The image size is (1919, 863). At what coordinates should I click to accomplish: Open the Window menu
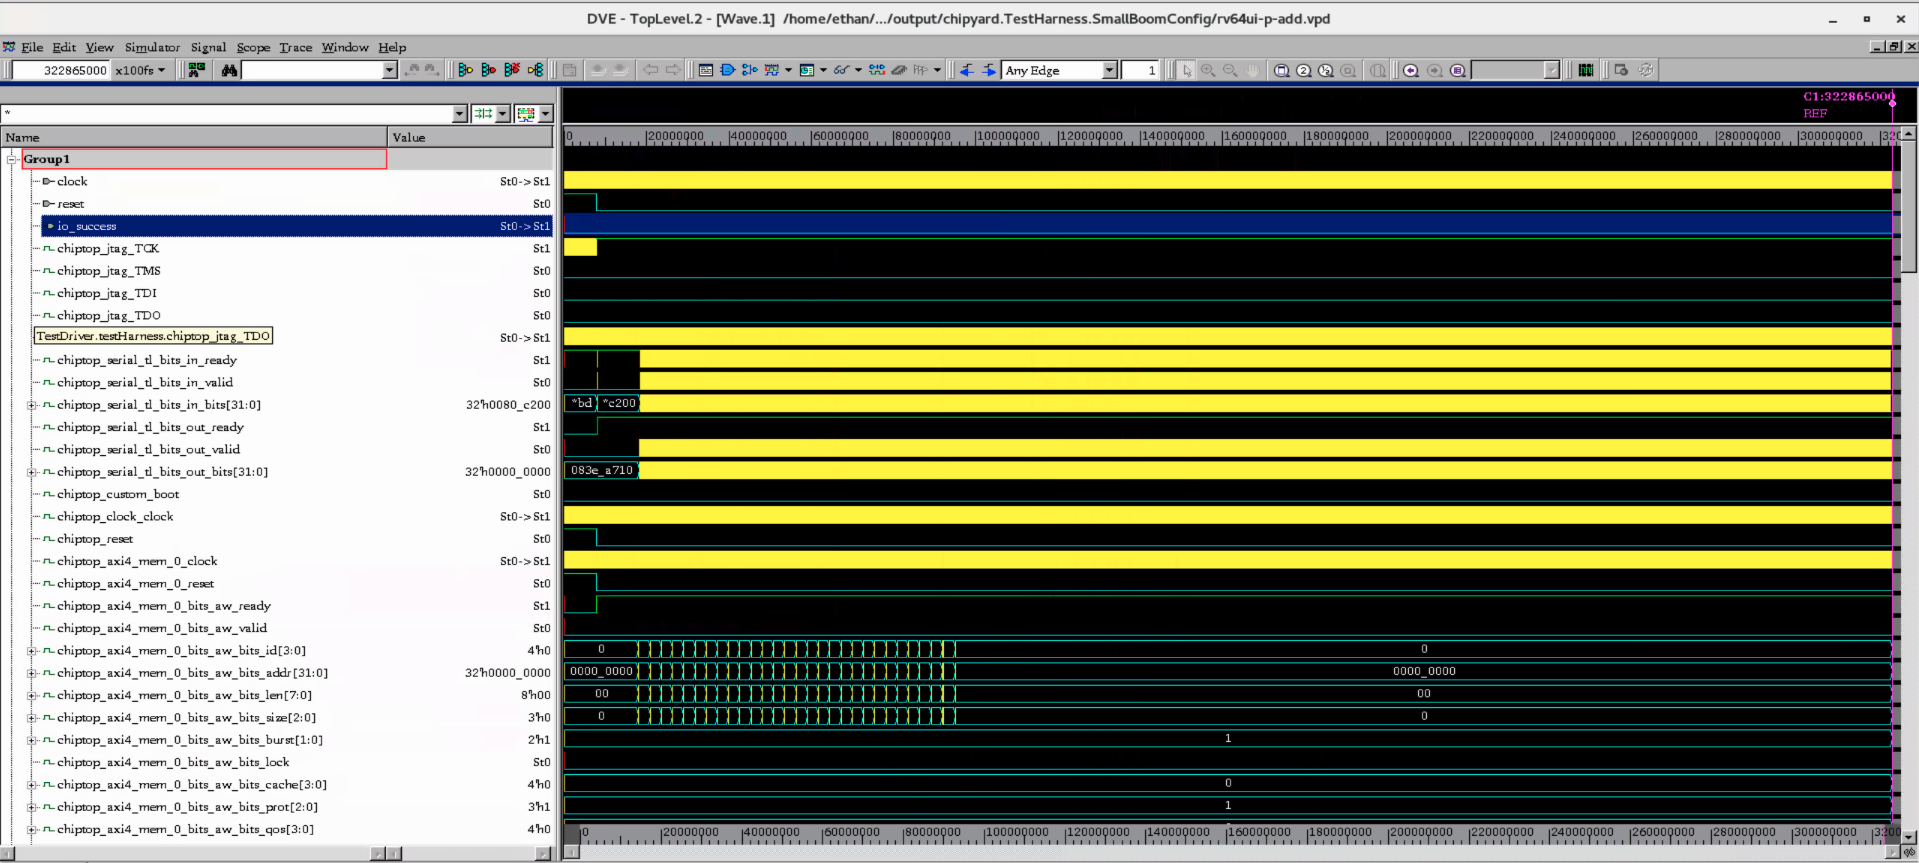pyautogui.click(x=345, y=47)
